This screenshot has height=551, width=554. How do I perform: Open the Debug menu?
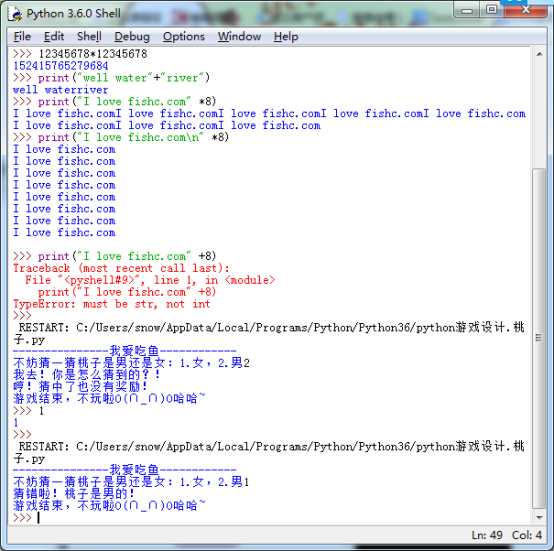(132, 36)
